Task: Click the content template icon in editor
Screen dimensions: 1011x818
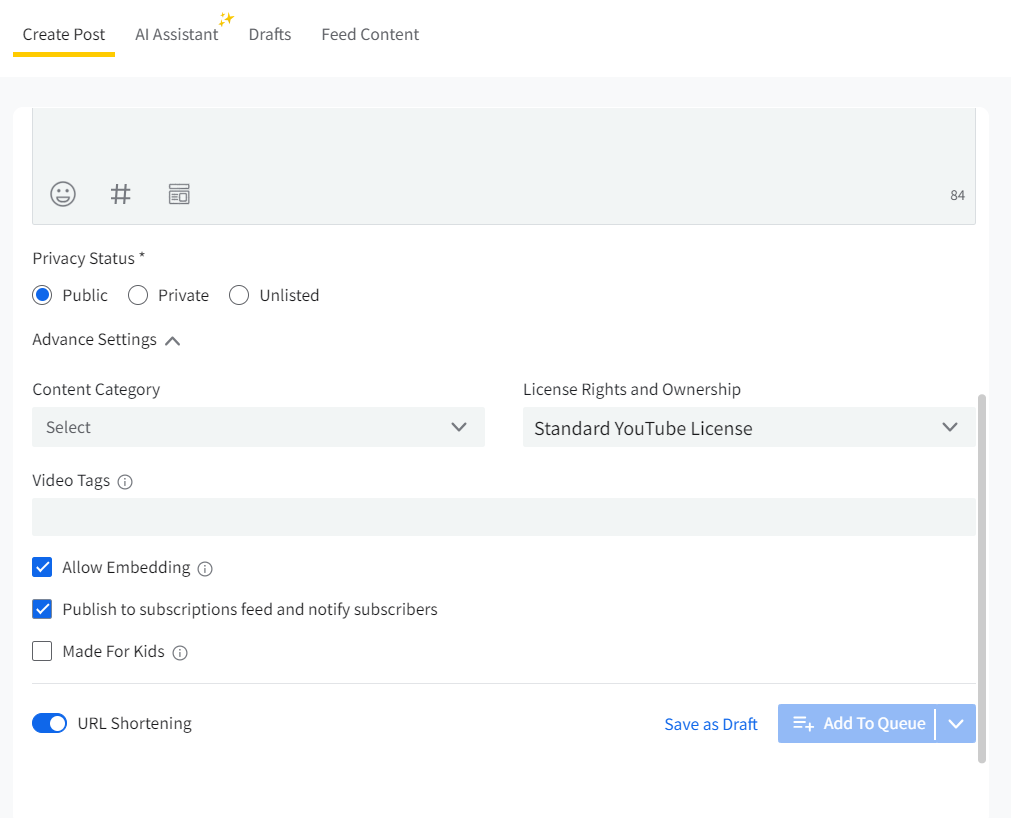Action: pos(179,194)
